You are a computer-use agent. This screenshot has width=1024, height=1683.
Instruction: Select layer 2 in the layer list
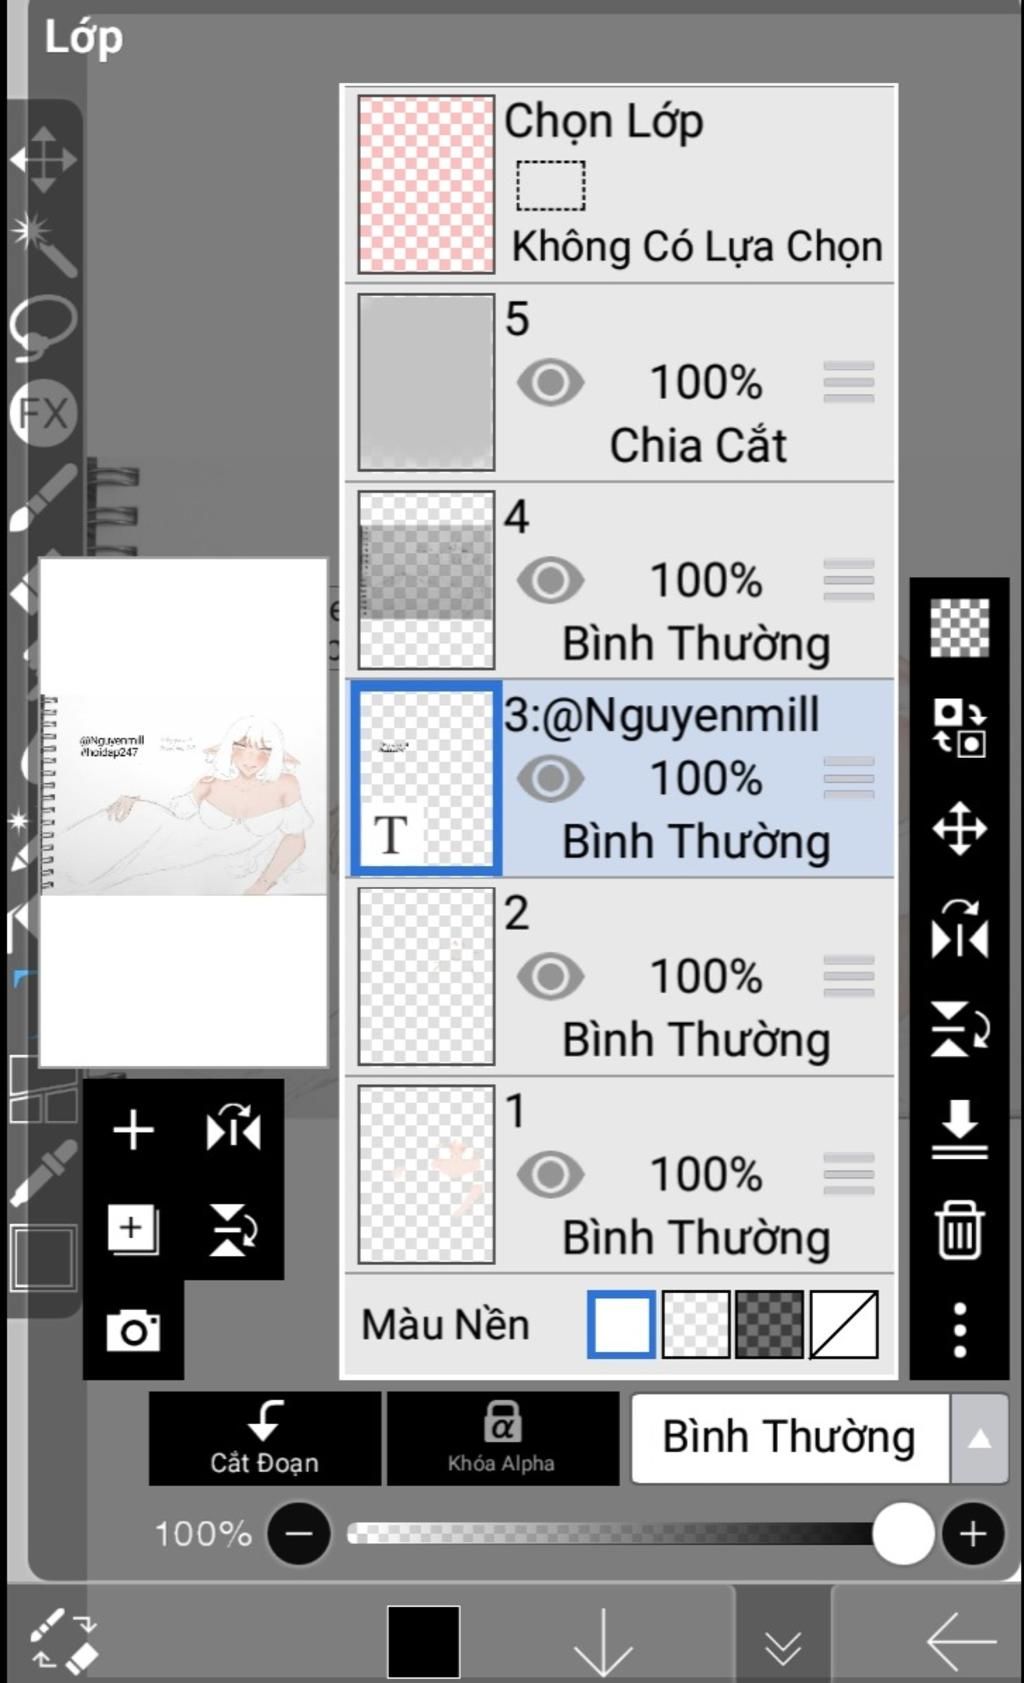click(x=620, y=977)
